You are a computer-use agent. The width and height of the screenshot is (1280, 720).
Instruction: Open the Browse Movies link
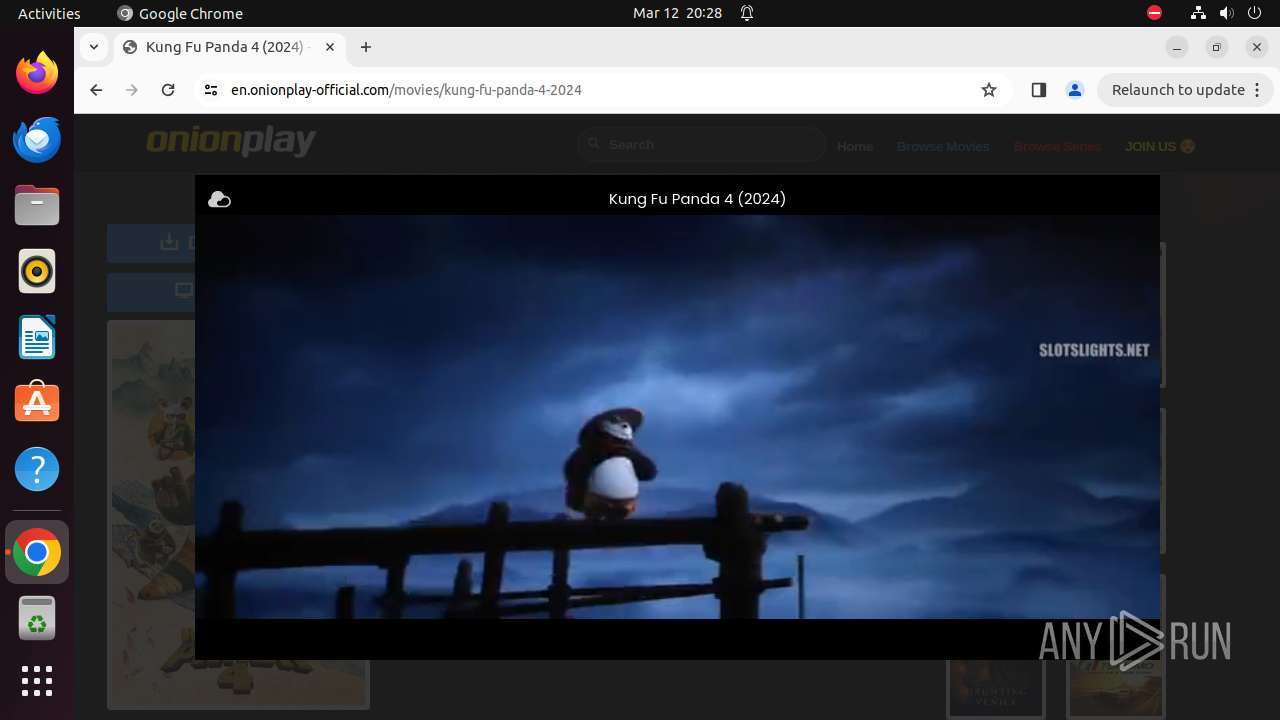(943, 146)
